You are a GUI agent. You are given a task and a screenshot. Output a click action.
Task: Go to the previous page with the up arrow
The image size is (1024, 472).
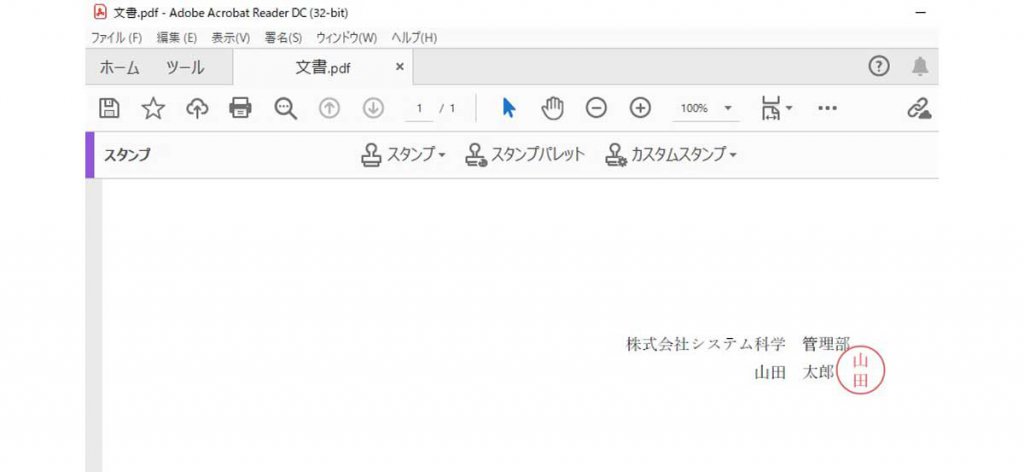coord(329,108)
